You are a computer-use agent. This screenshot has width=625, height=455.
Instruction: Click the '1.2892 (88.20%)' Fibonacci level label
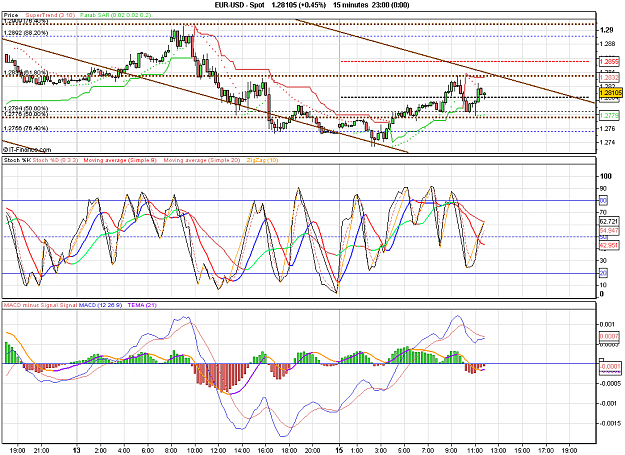(26, 33)
